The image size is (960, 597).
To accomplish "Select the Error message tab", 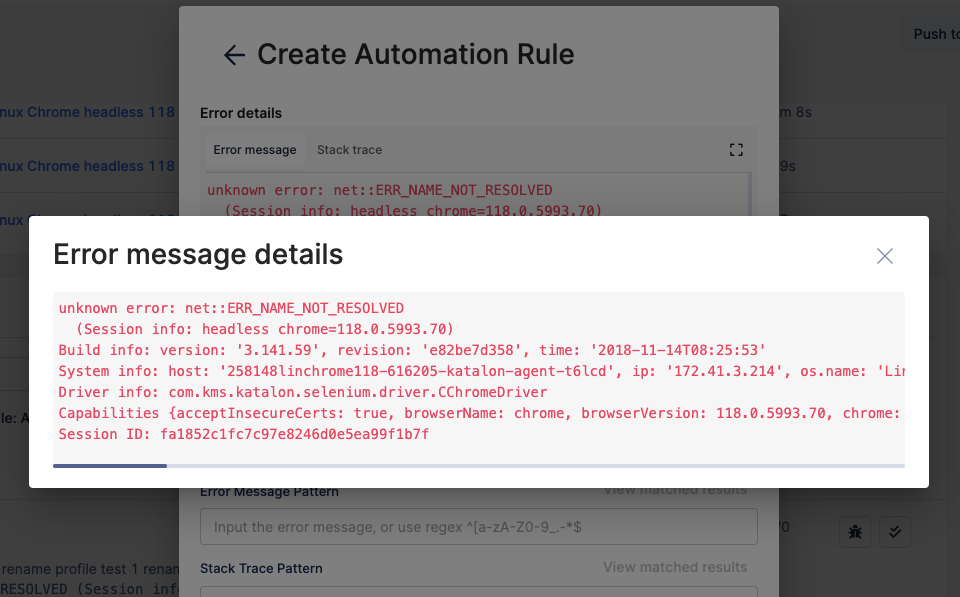I will (255, 150).
